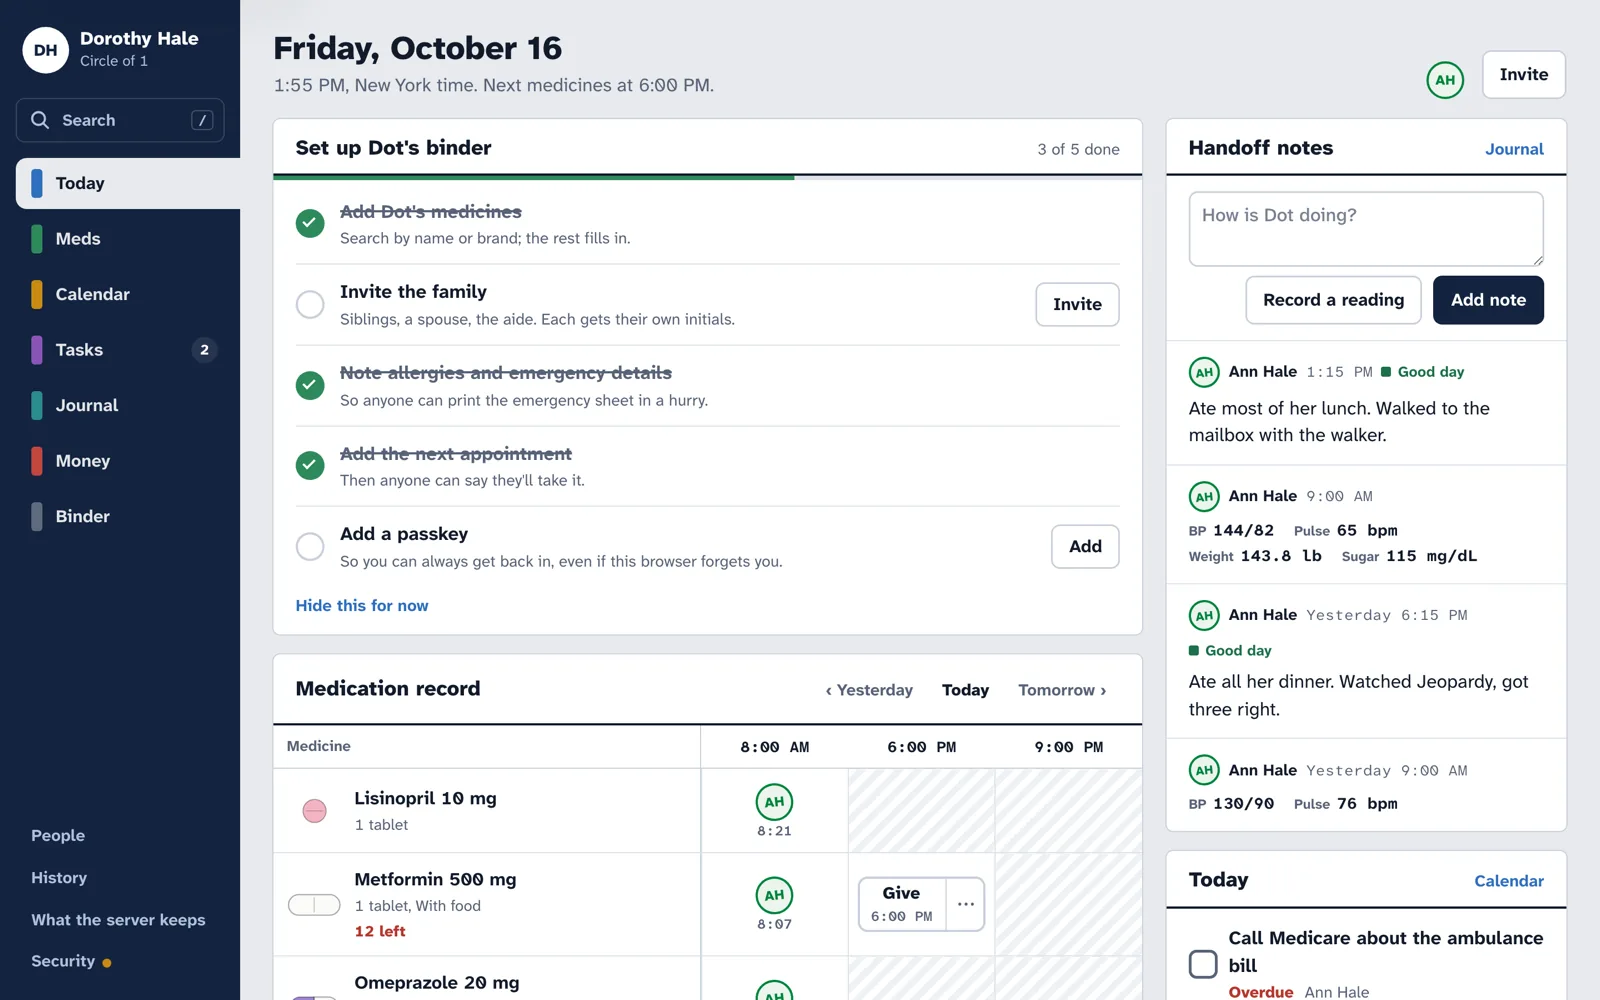Open the Calendar section in sidebar
This screenshot has width=1600, height=1000.
coord(128,294)
